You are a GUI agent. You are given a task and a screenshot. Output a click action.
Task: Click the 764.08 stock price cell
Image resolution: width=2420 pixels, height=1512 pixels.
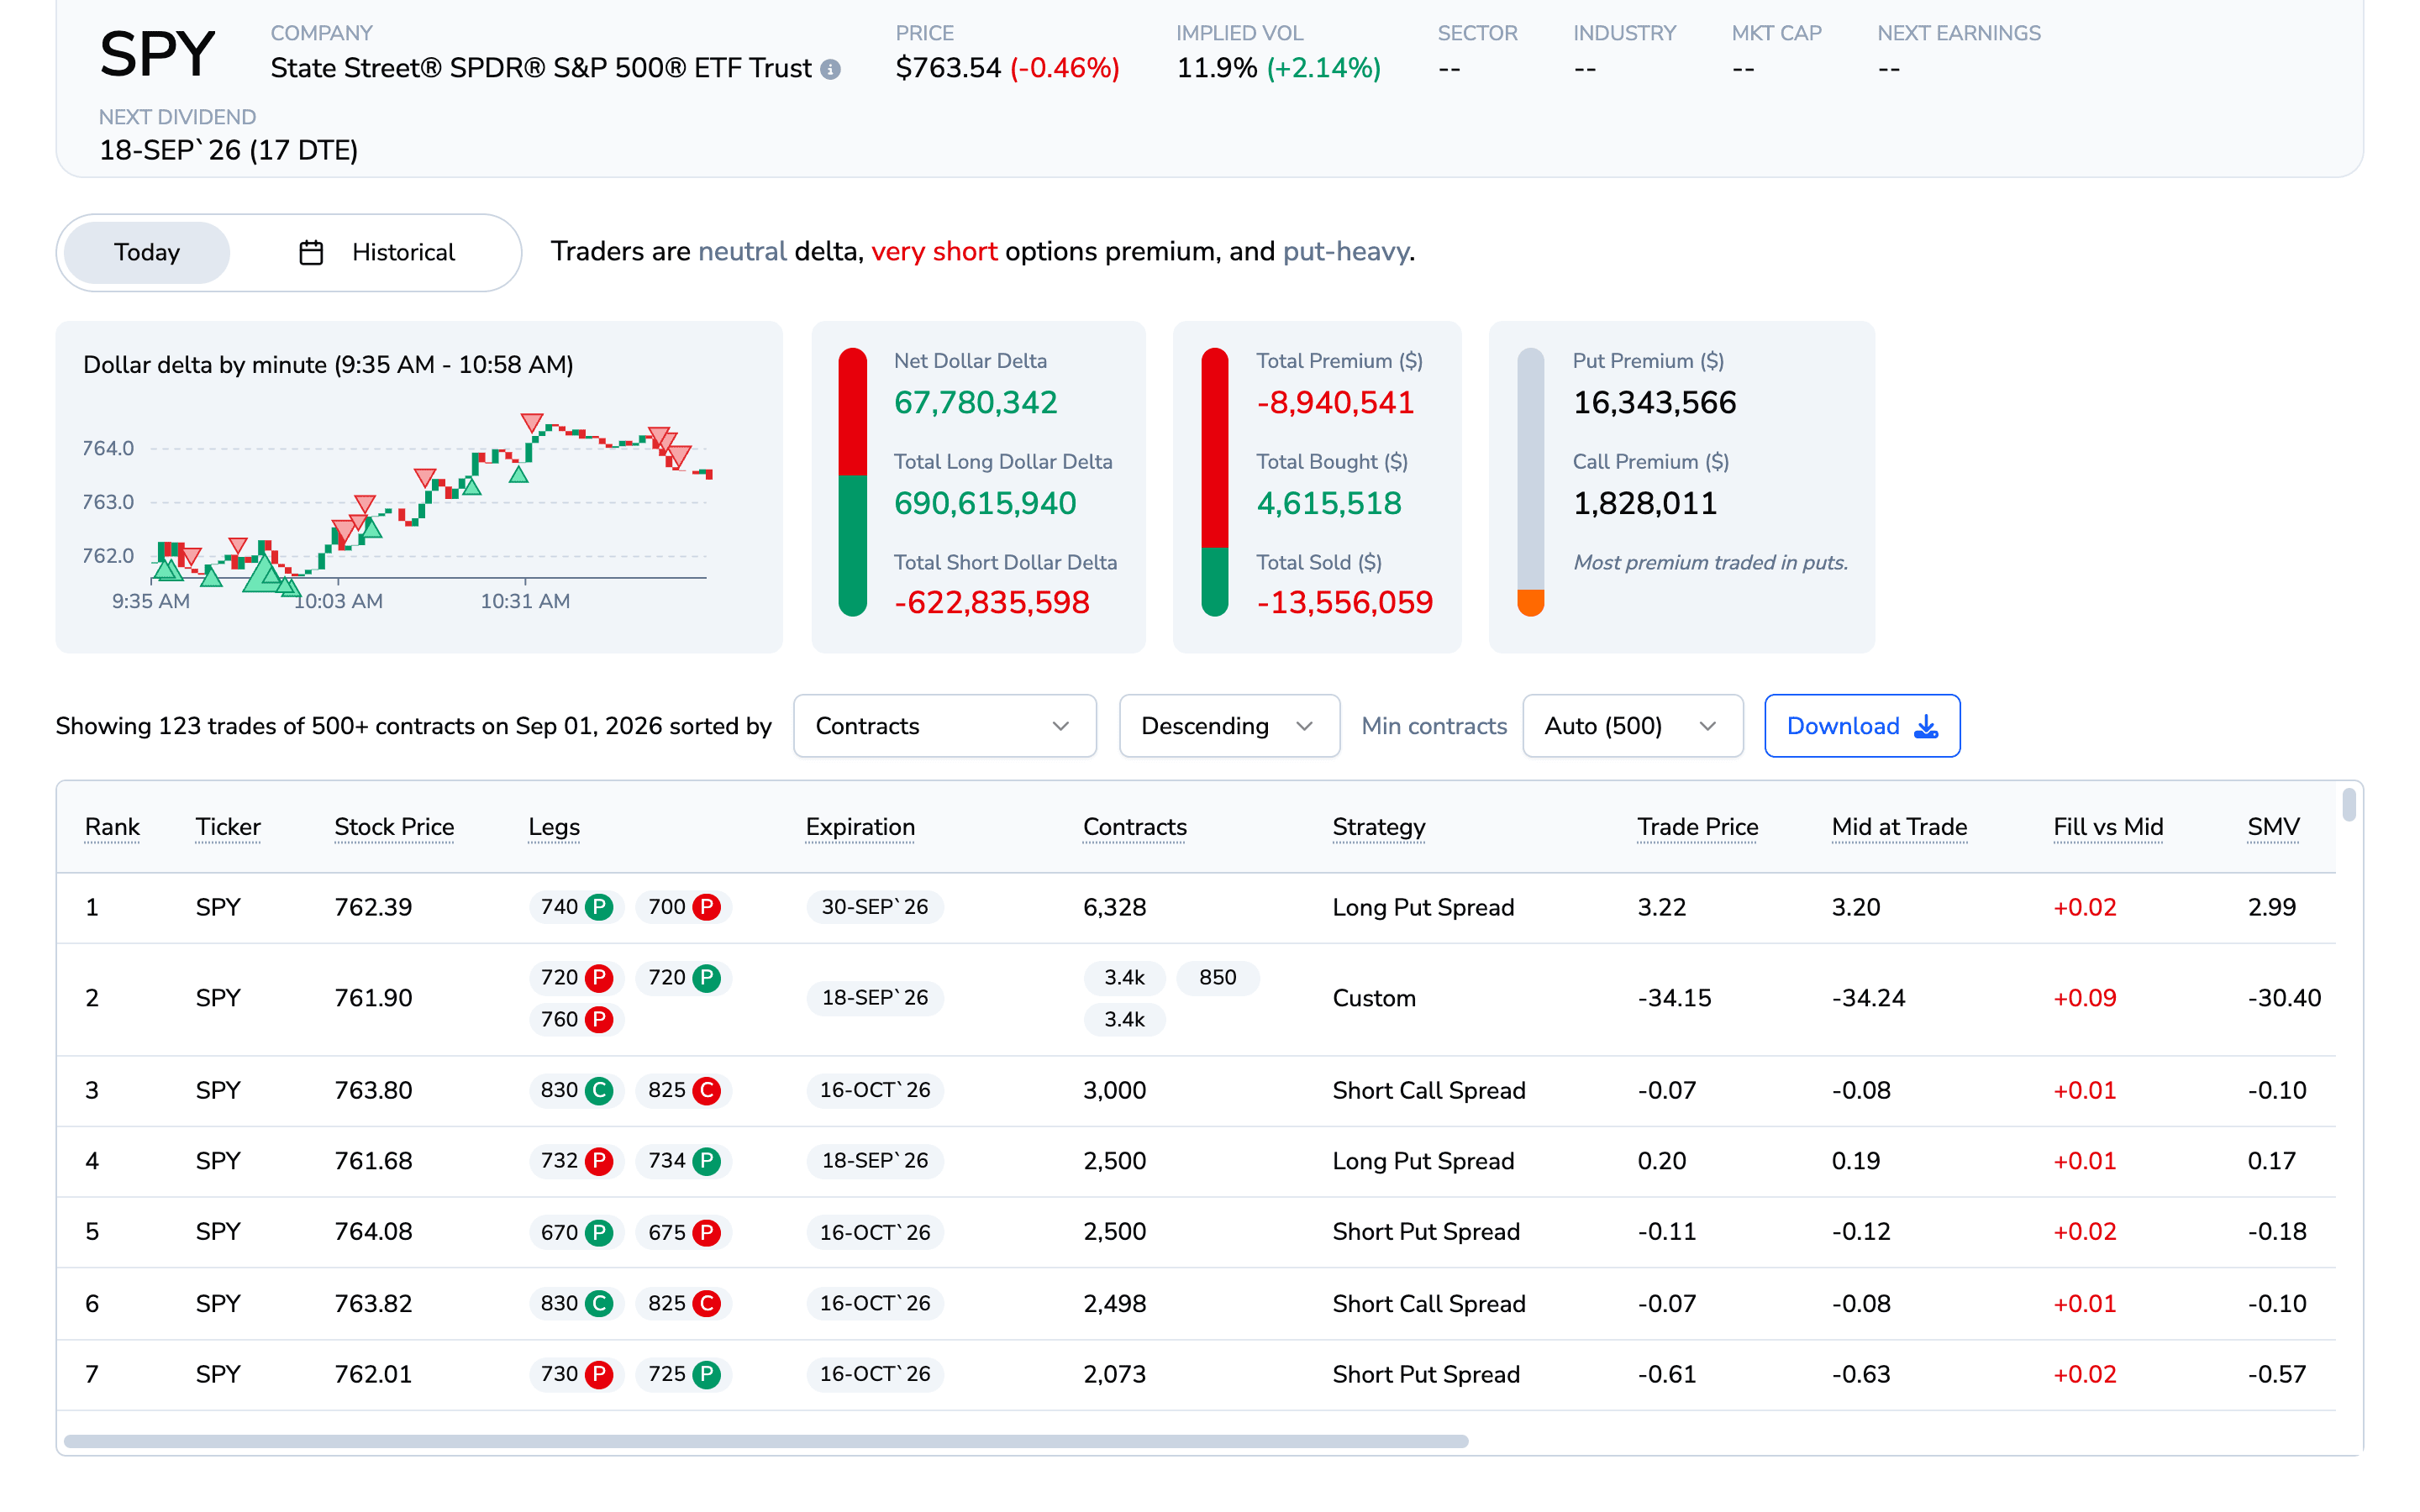(x=373, y=1232)
